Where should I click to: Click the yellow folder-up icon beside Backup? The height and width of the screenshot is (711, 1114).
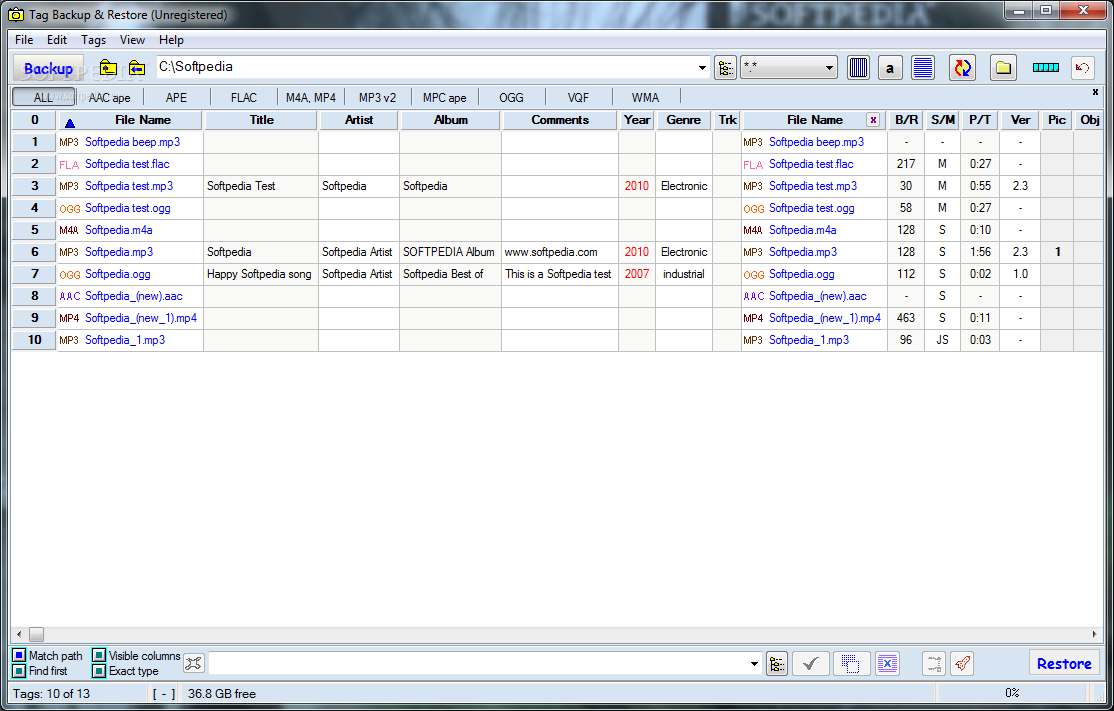(108, 68)
